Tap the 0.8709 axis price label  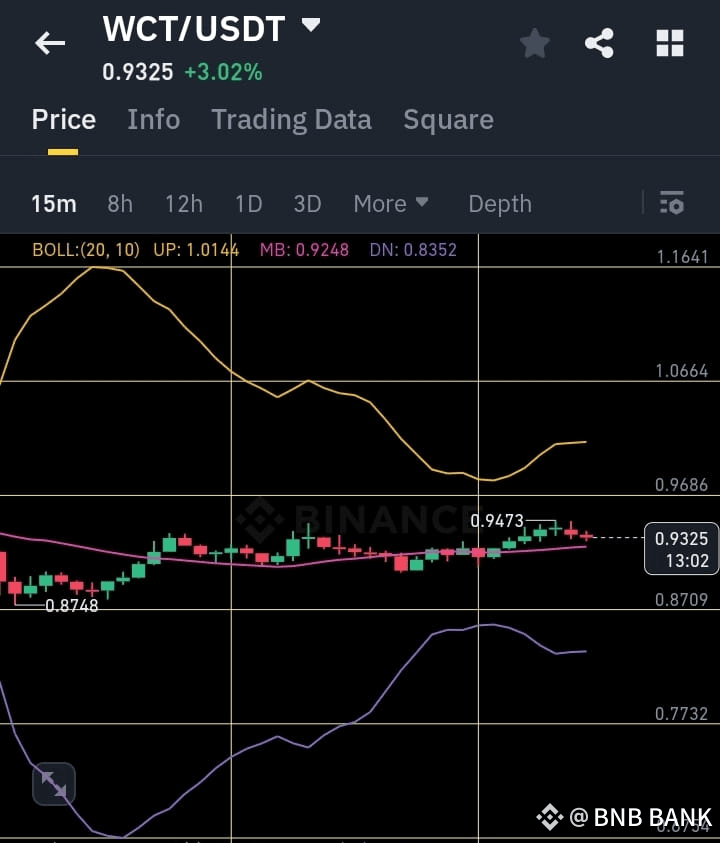[x=681, y=599]
